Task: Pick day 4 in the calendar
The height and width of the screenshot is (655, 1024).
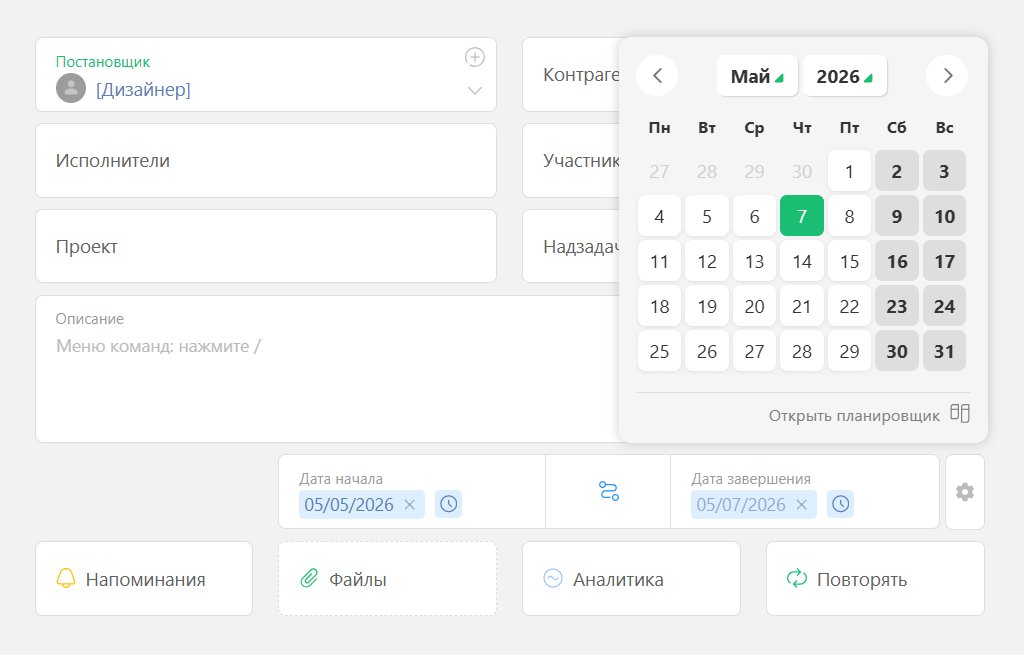Action: [659, 216]
